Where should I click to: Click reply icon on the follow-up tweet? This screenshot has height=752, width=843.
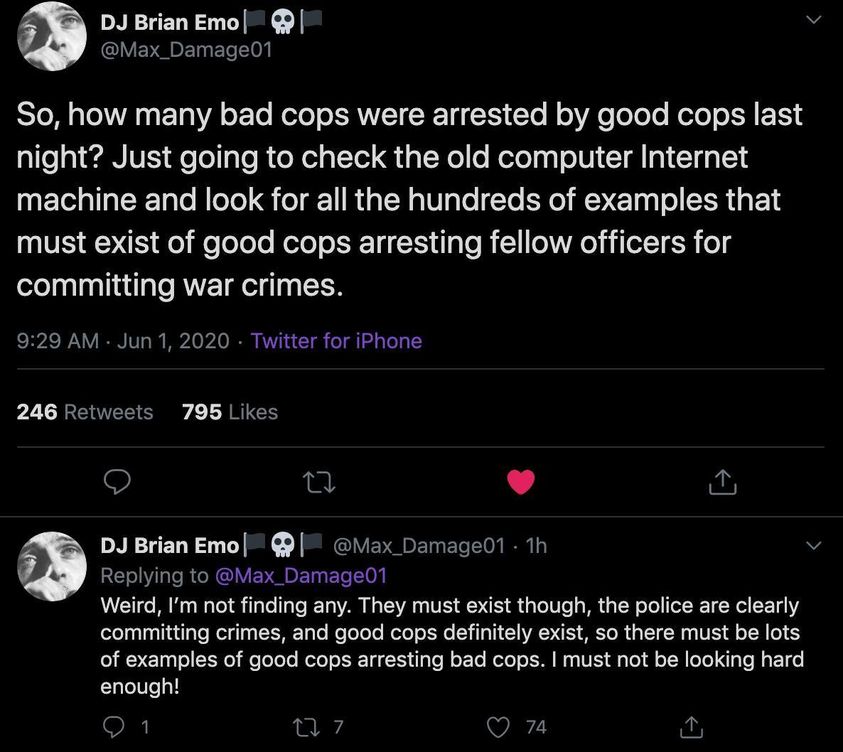(116, 727)
